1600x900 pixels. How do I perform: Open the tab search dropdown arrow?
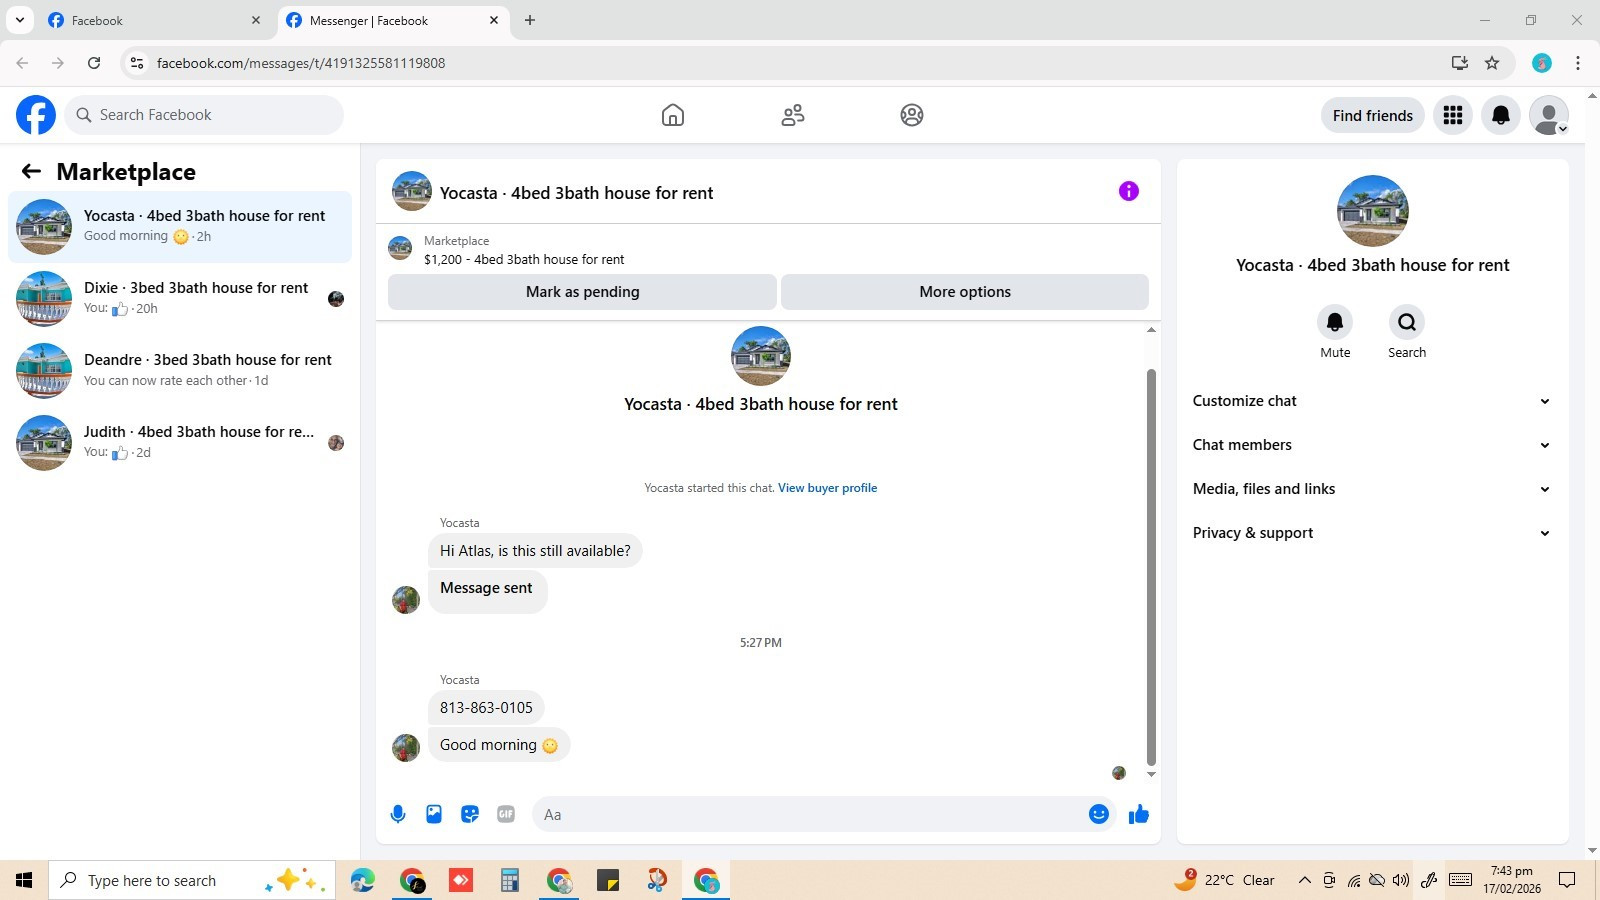click(x=19, y=20)
